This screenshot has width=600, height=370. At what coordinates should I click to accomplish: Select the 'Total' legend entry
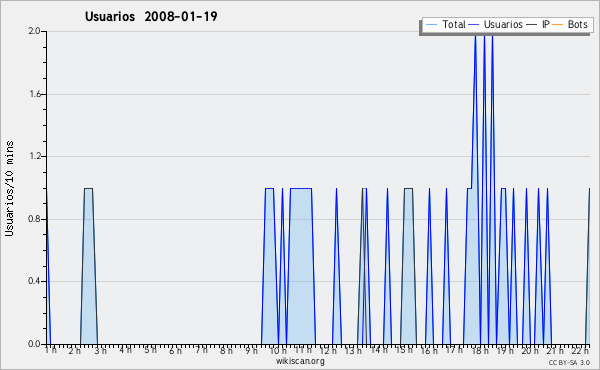click(x=454, y=24)
